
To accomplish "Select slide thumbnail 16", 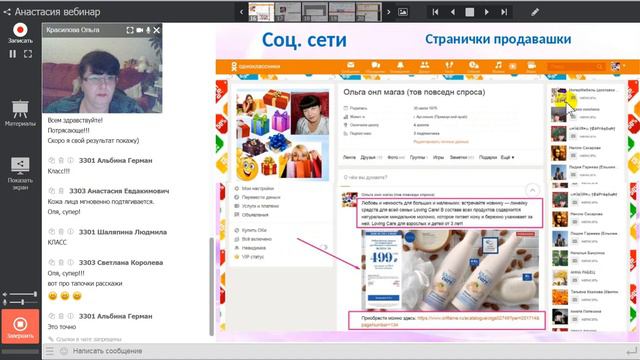I will [261, 12].
